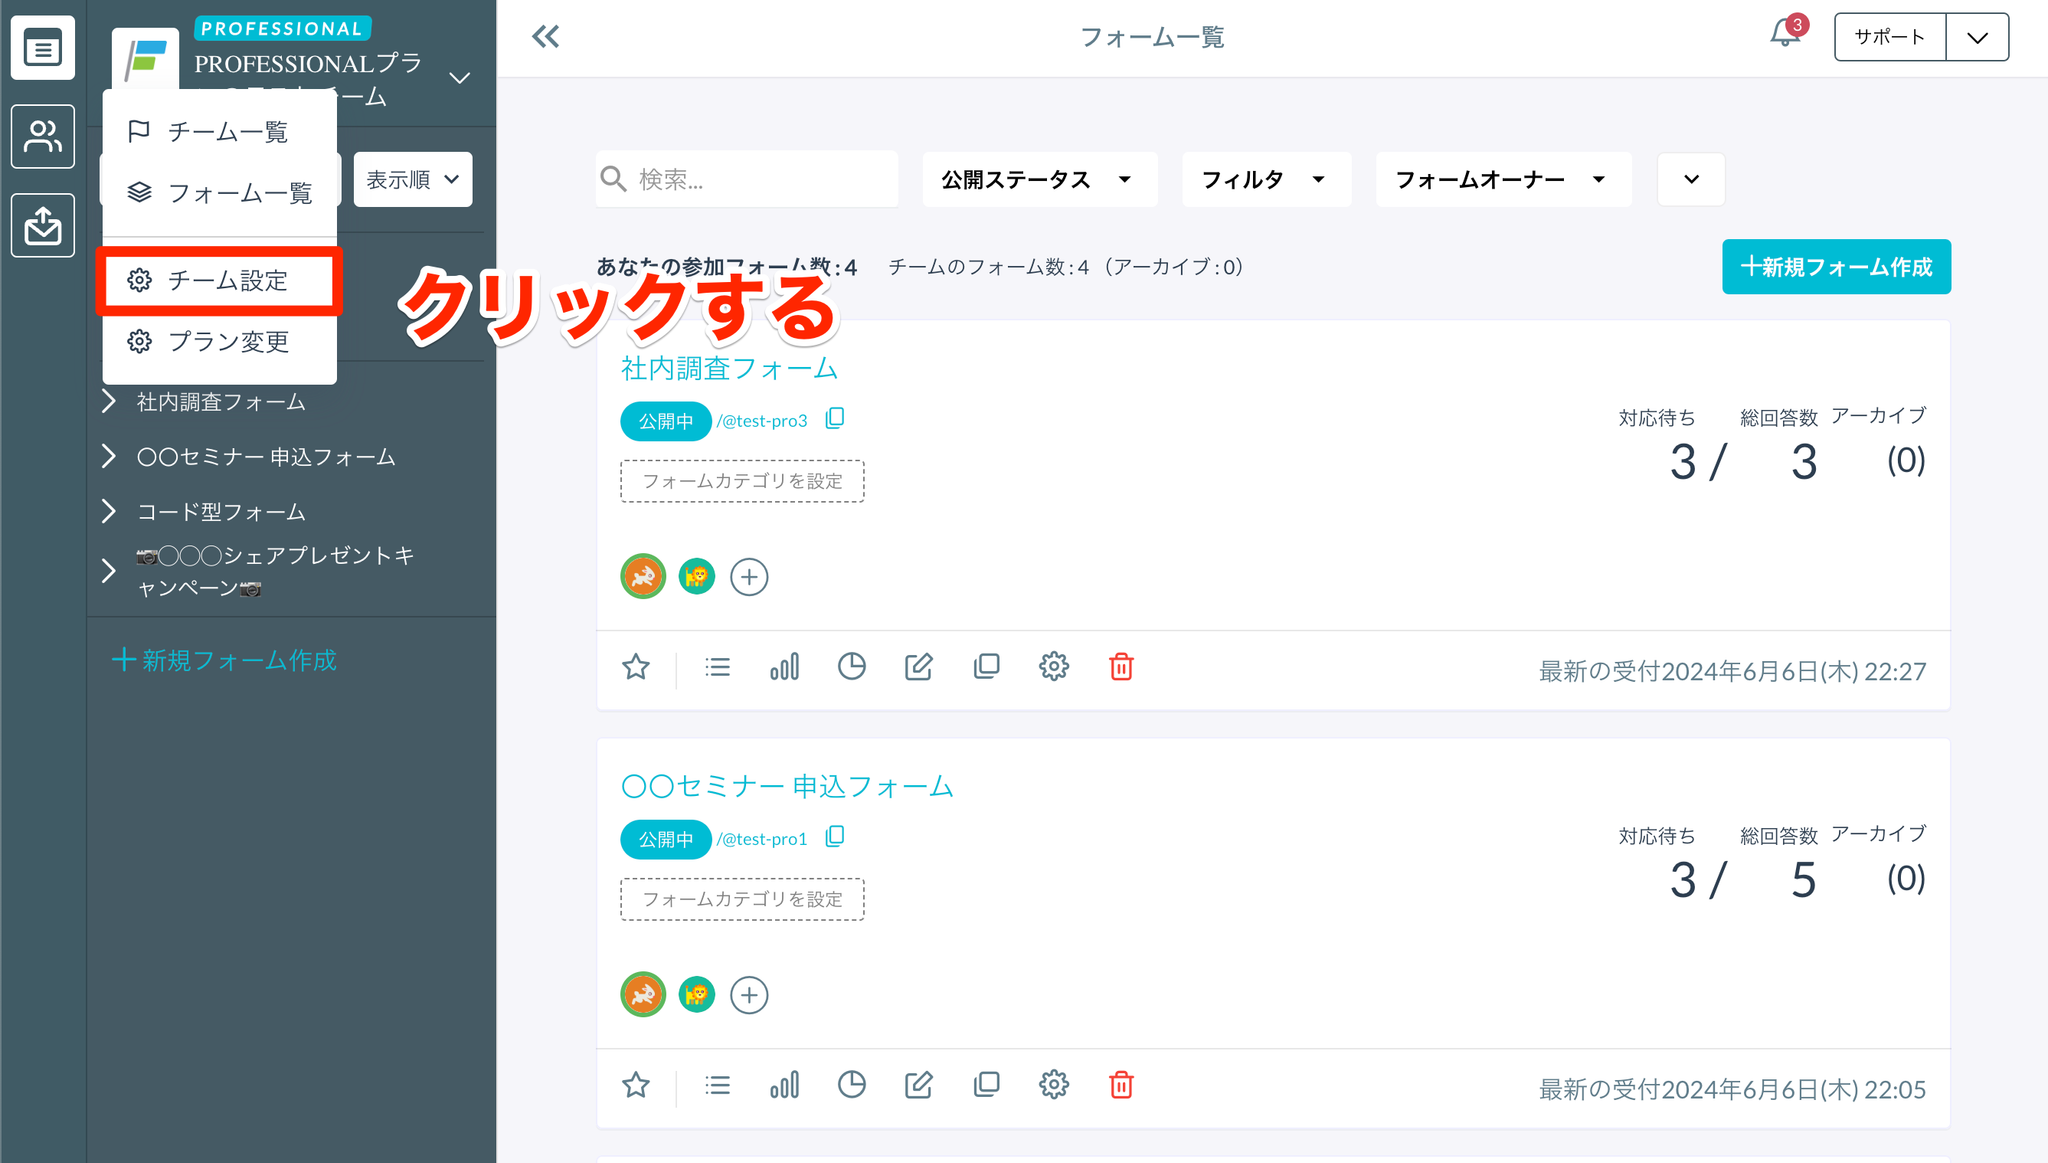Expand コード型フォーム in sidebar tree
Screen dimensions: 2048x1163
(109, 512)
